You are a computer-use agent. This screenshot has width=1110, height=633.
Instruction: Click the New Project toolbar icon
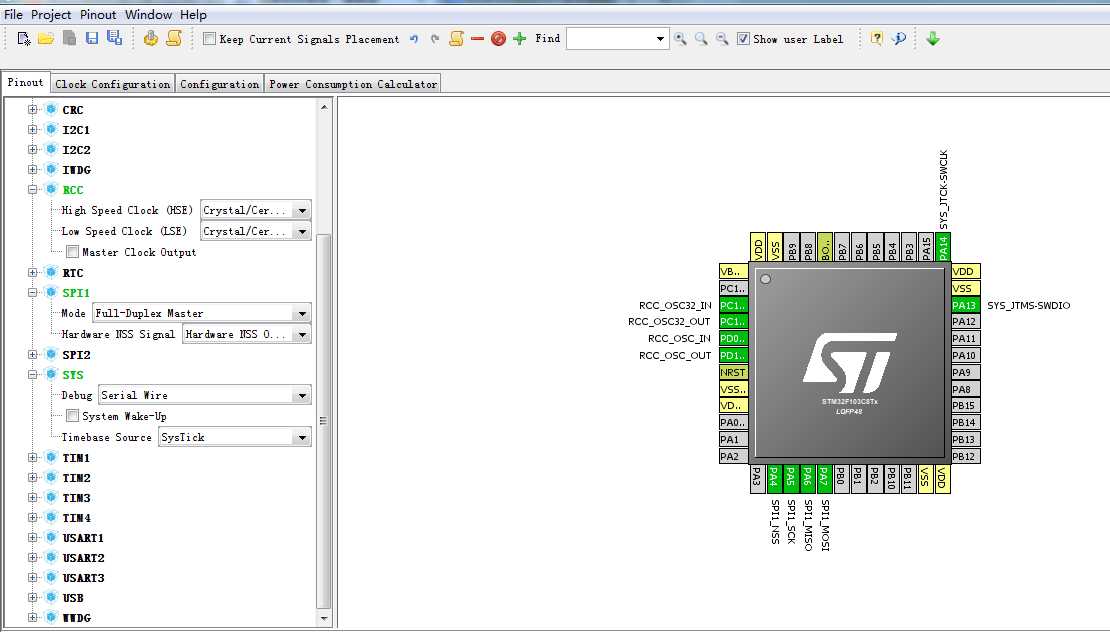point(23,39)
